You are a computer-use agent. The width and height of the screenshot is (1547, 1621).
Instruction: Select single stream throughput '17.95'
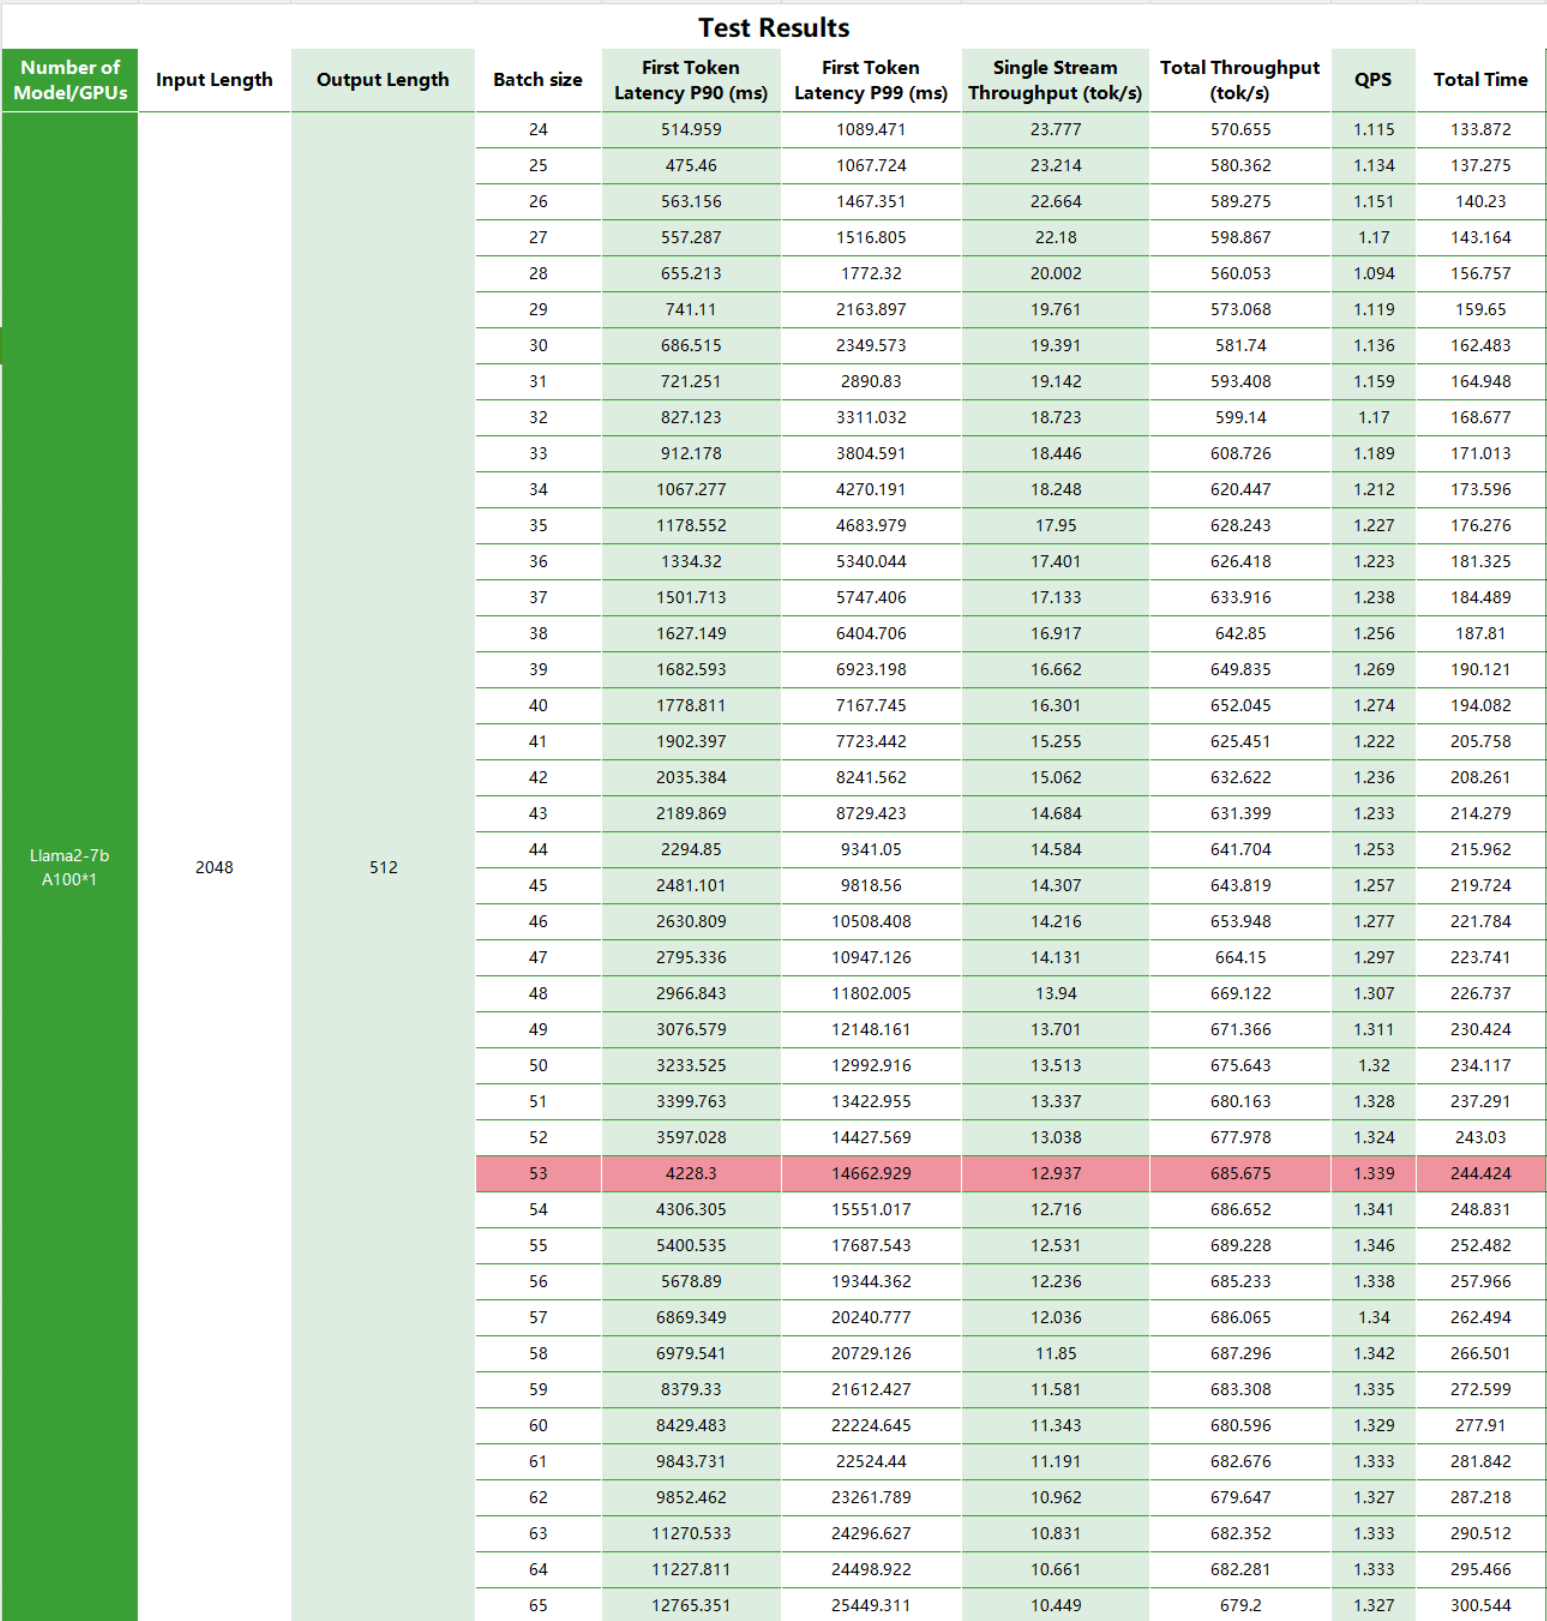(x=1055, y=525)
